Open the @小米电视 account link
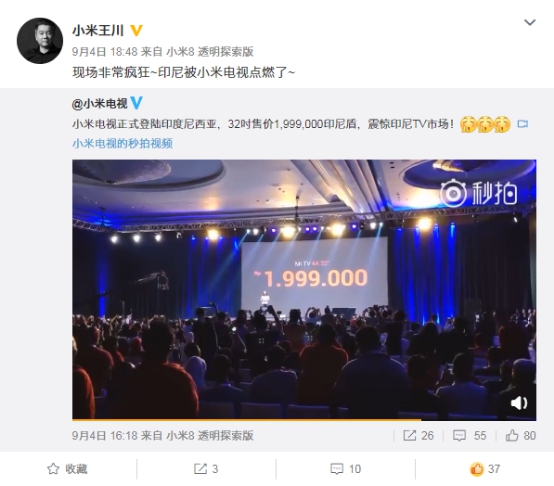 100,103
